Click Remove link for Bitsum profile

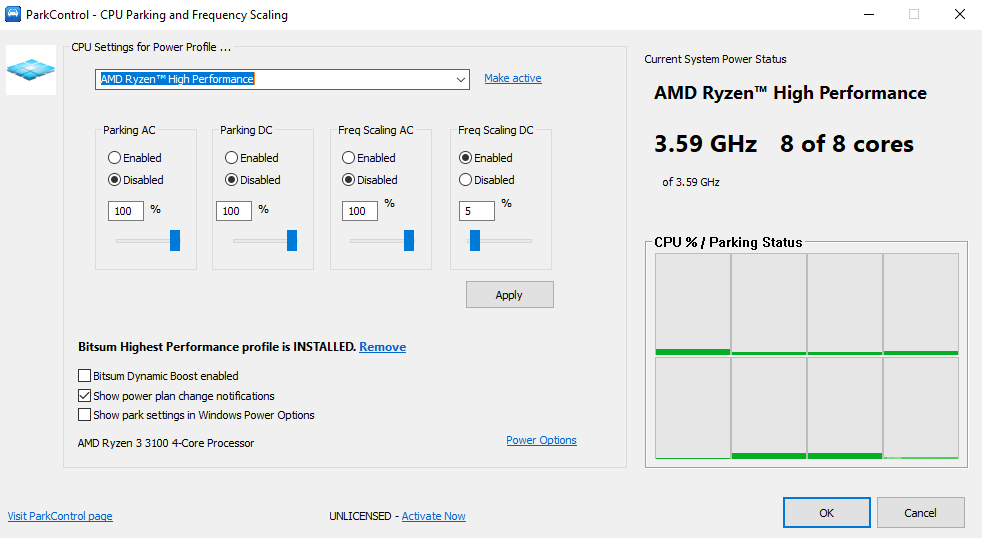(382, 347)
